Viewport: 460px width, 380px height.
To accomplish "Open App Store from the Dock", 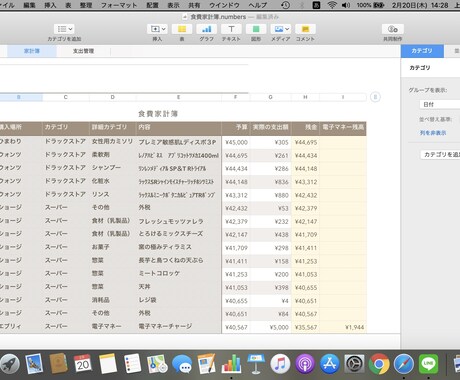I will pos(330,364).
